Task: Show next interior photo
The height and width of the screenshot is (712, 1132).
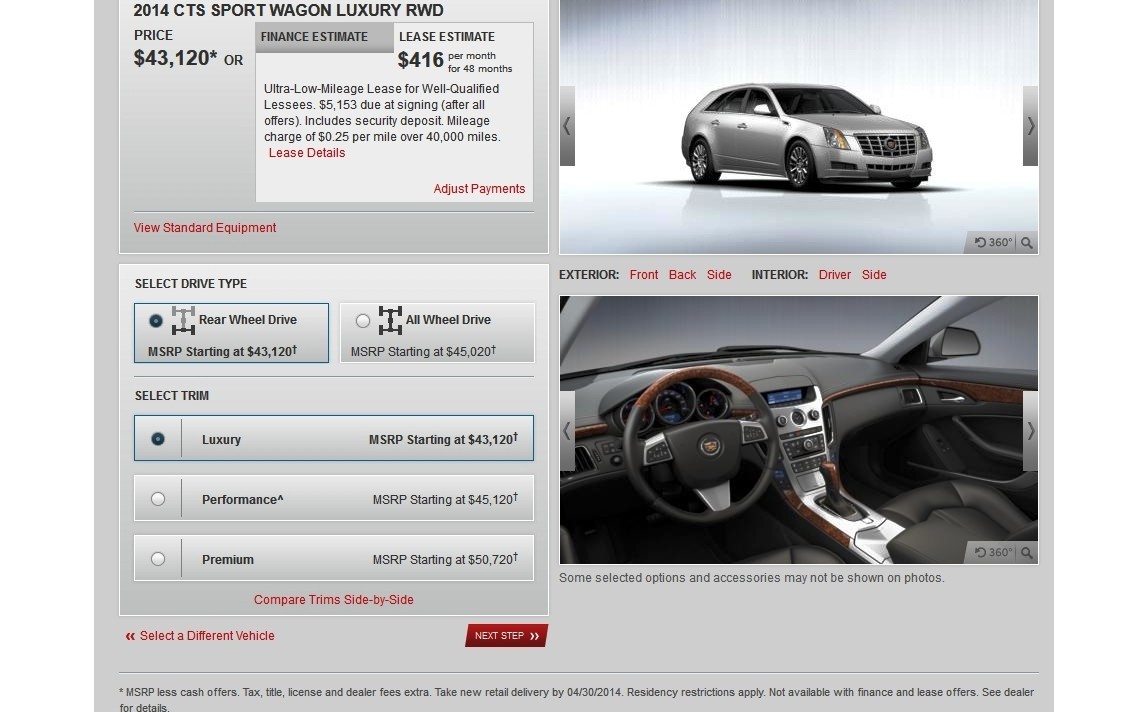Action: (x=1030, y=431)
